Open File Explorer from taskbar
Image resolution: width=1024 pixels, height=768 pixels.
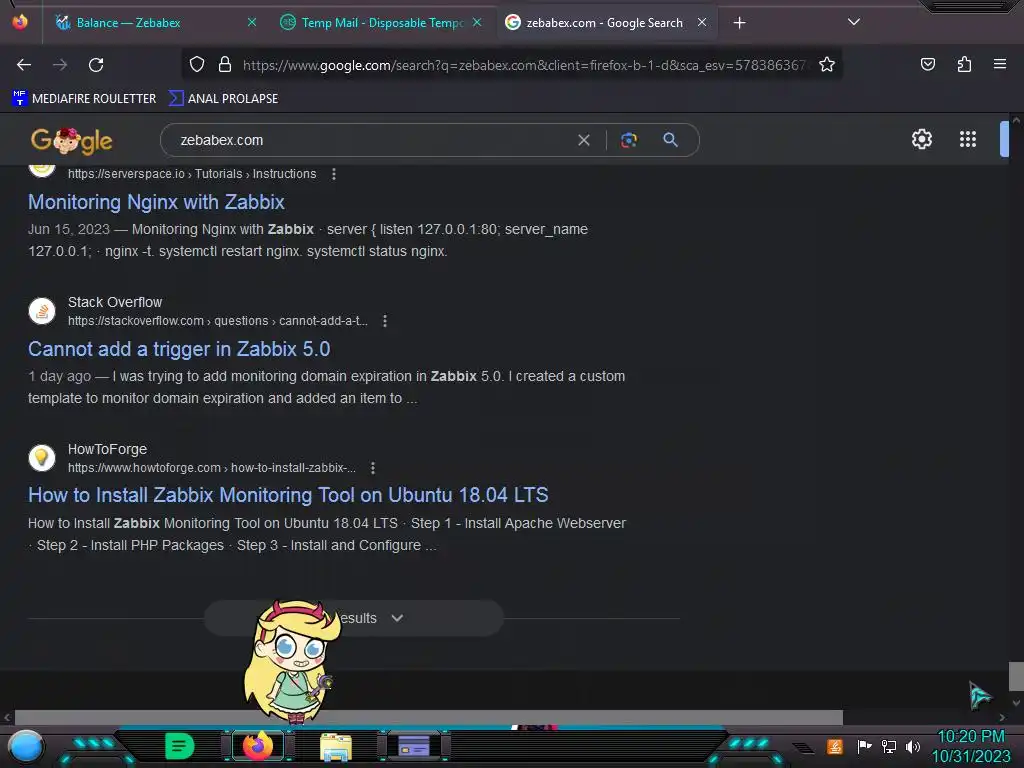(336, 746)
